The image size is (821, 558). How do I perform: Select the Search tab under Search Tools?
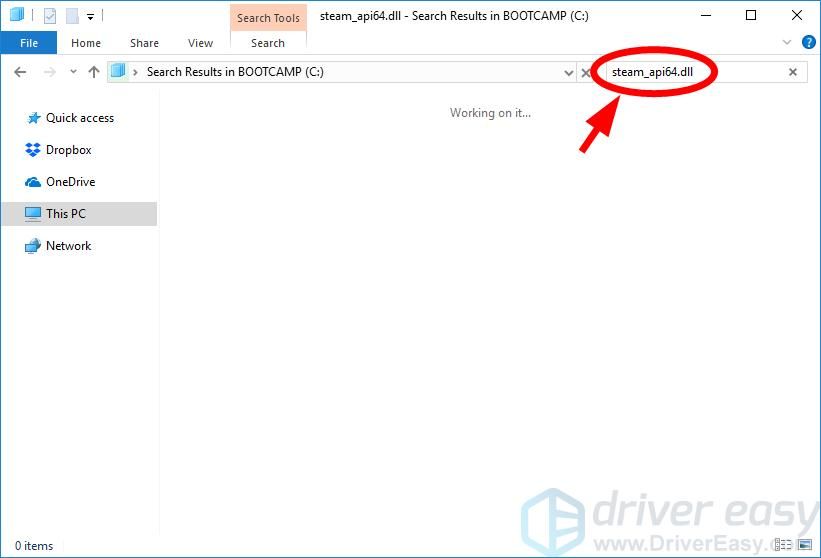(x=268, y=43)
